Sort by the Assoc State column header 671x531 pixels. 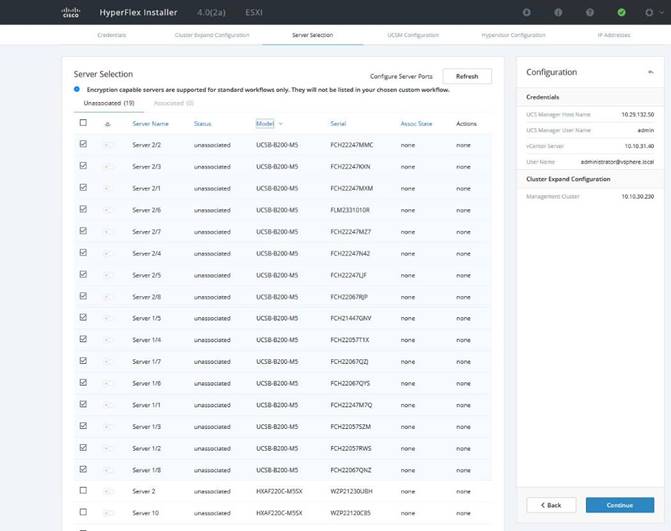pyautogui.click(x=416, y=124)
